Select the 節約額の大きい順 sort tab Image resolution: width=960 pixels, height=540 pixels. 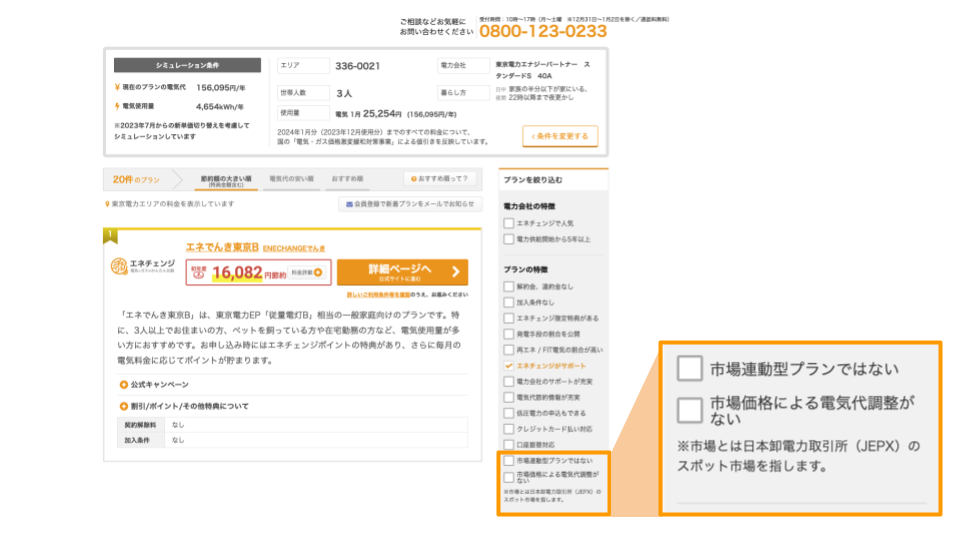(x=226, y=180)
